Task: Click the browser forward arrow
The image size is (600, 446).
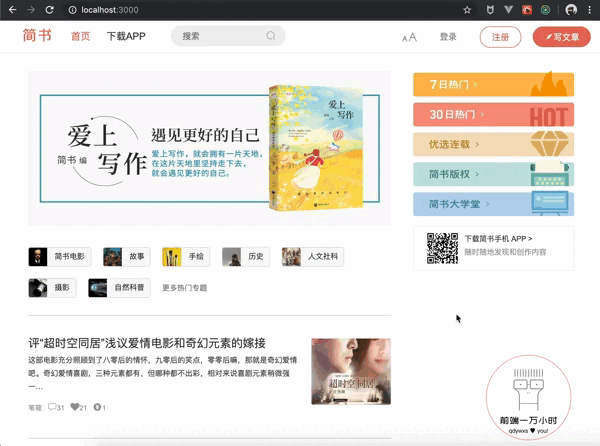Action: 31,10
